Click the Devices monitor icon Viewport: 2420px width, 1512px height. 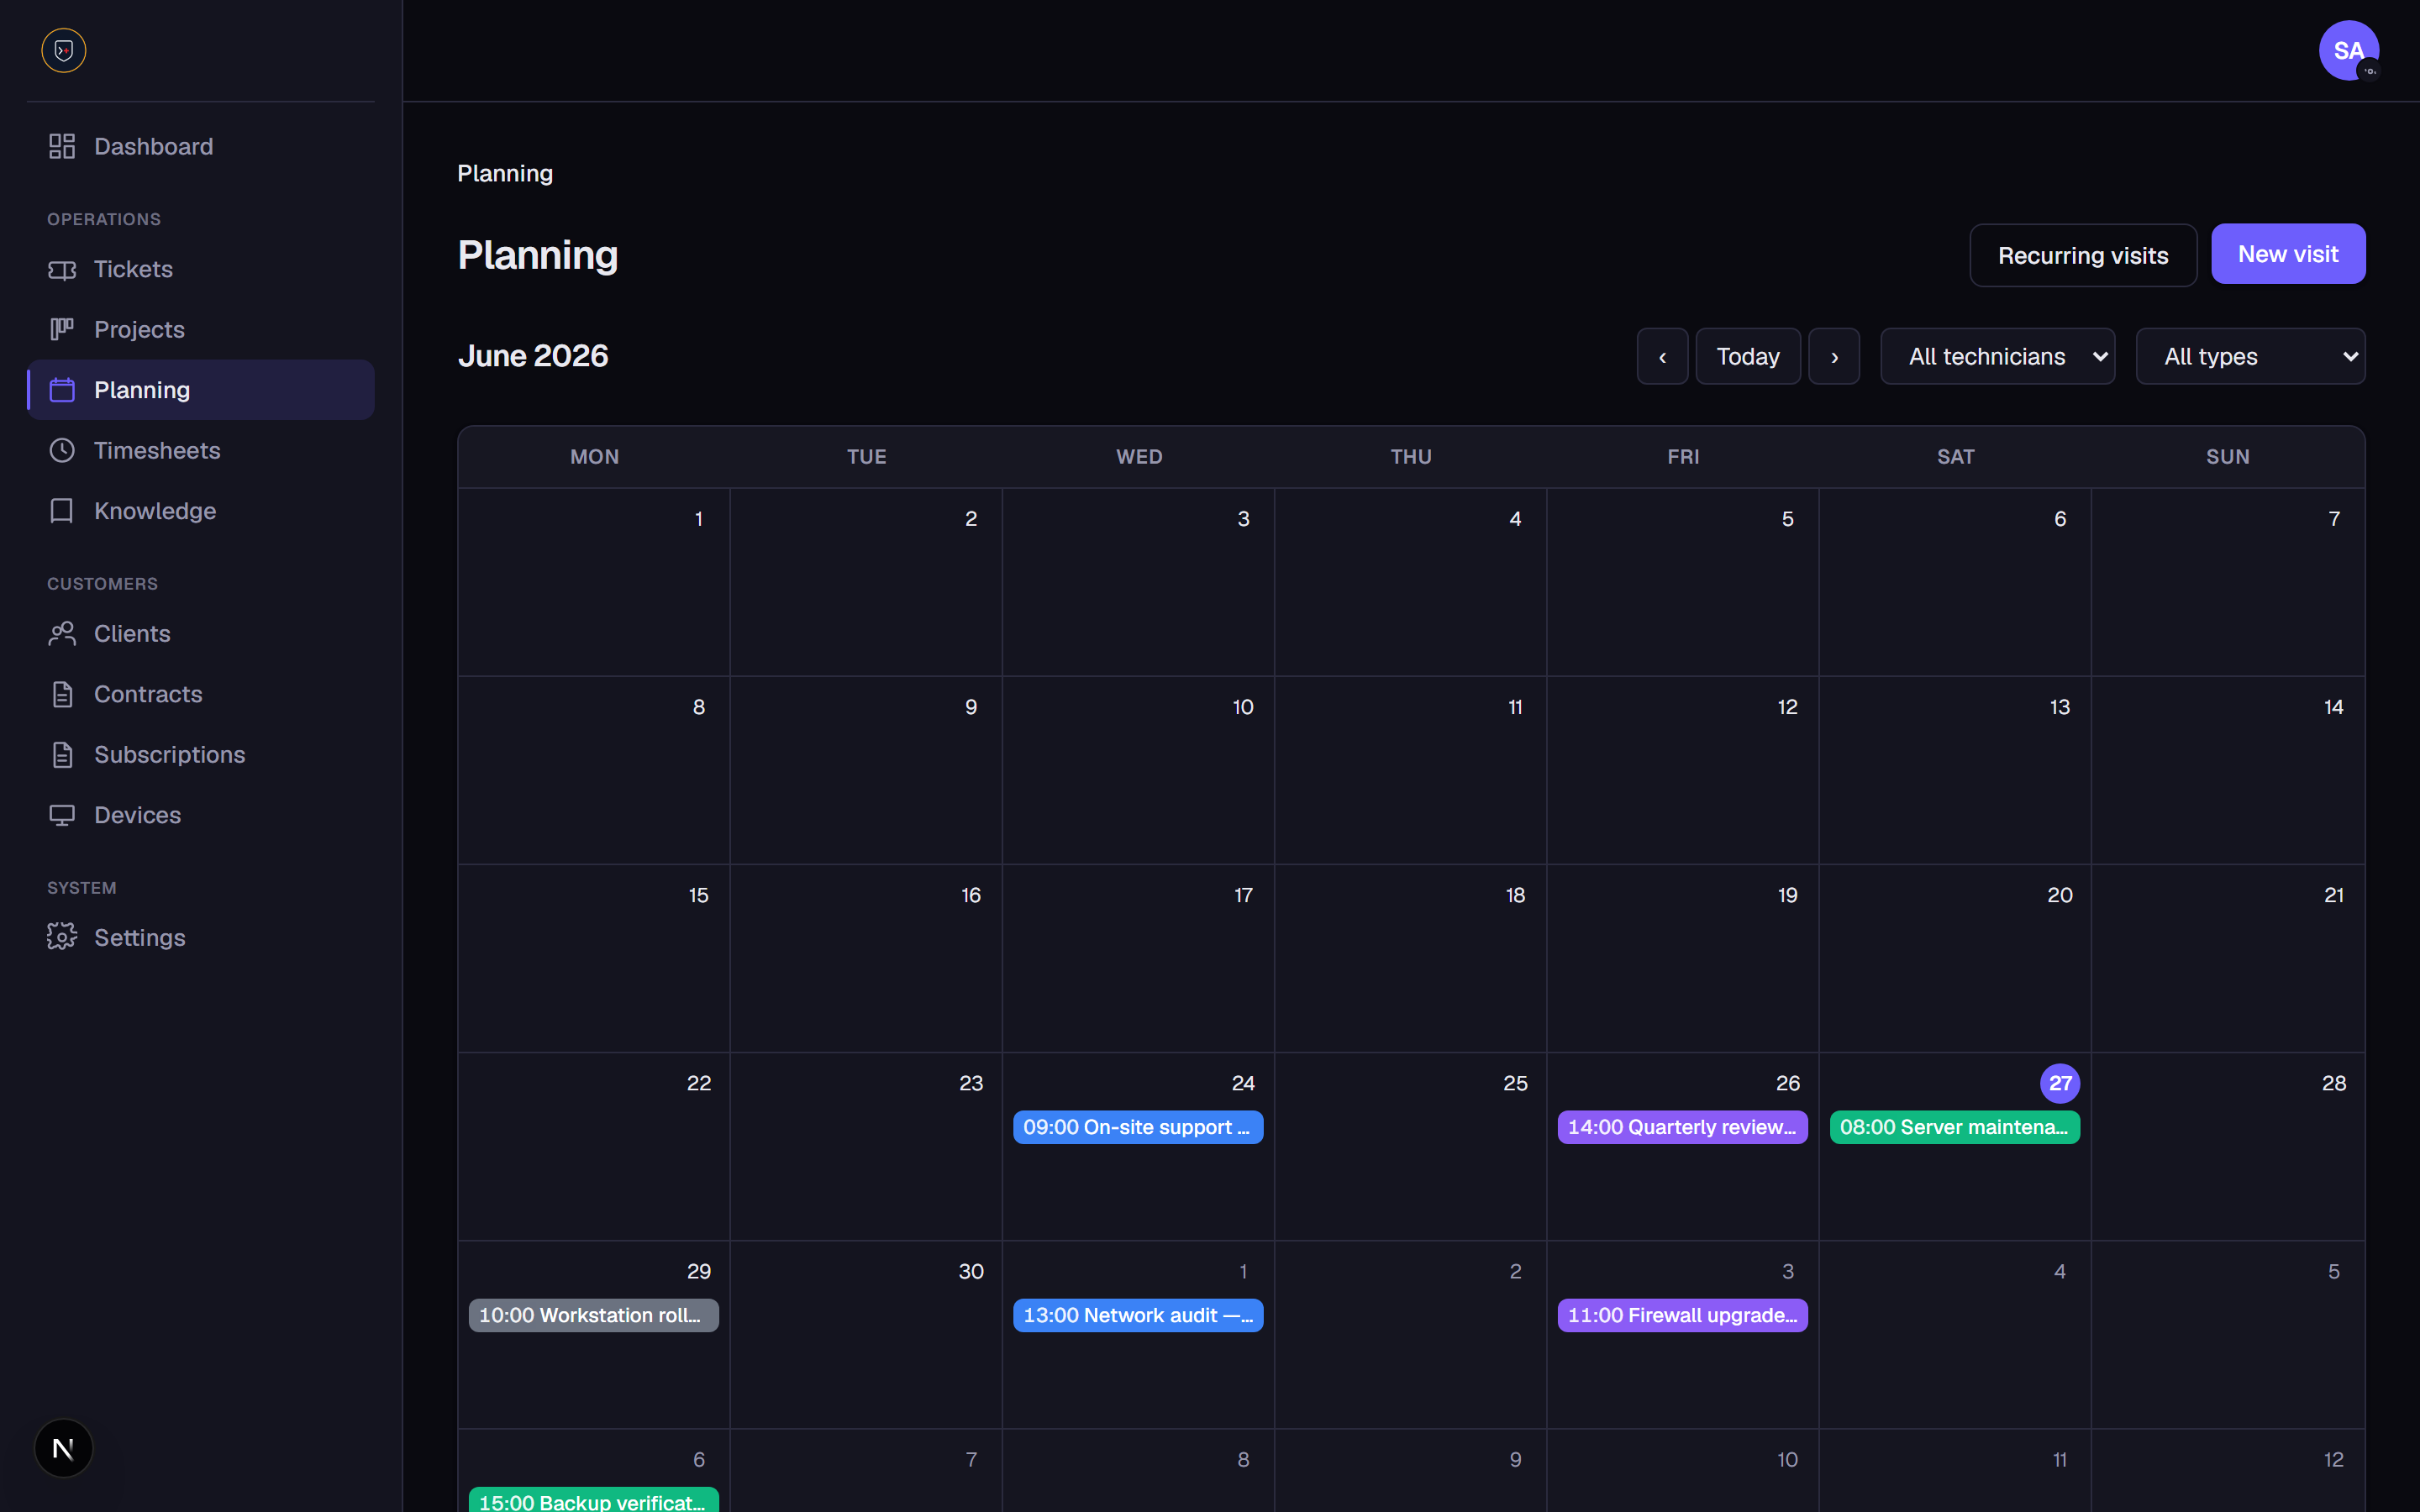[62, 815]
